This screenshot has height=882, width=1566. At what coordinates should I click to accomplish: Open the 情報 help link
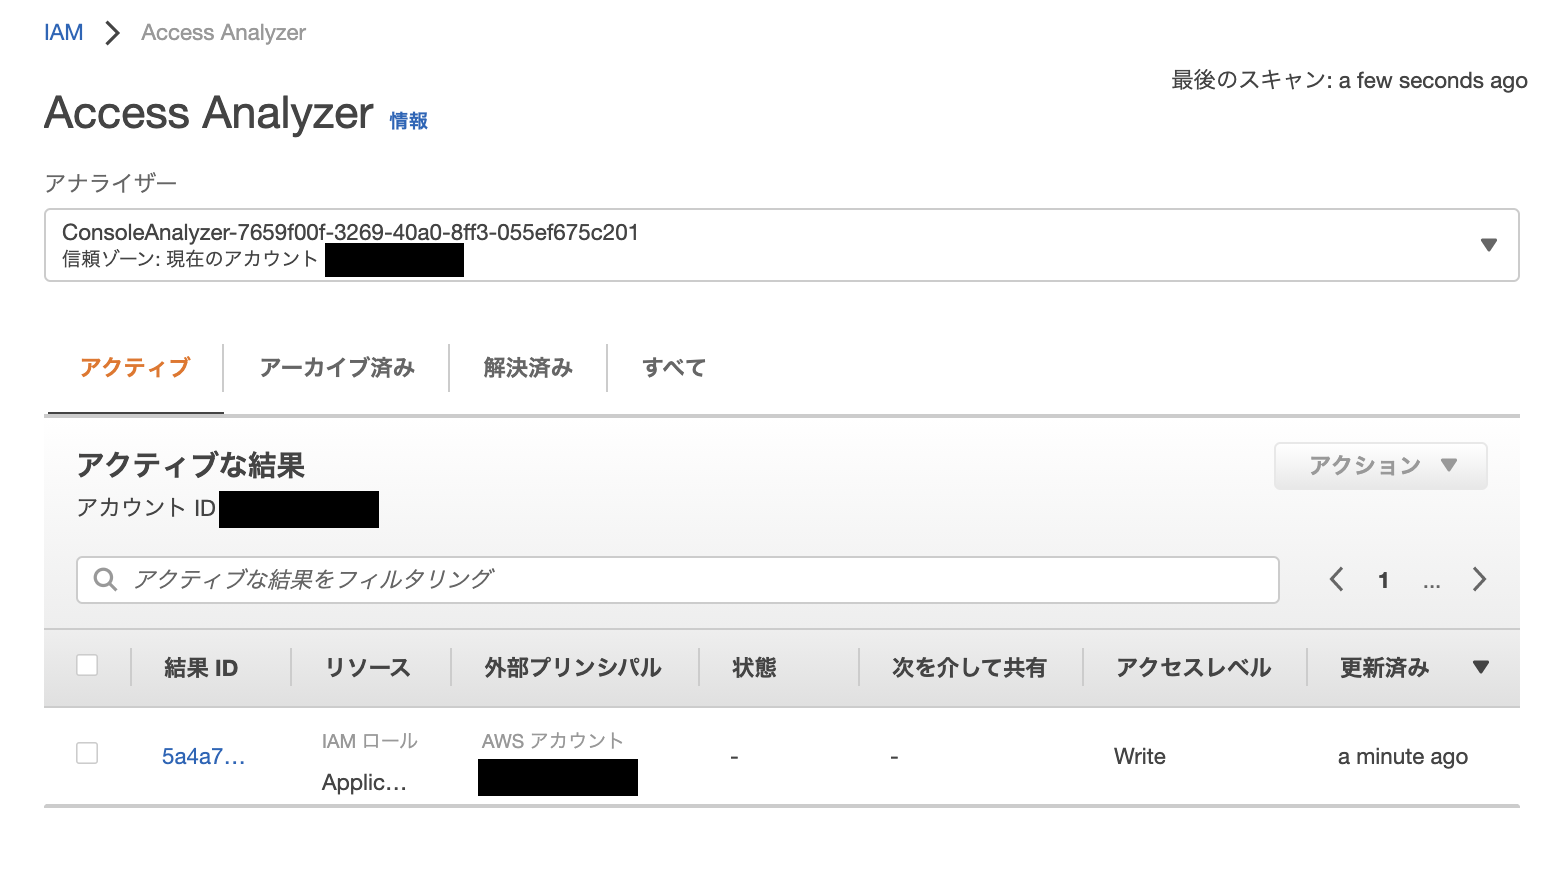pos(408,119)
